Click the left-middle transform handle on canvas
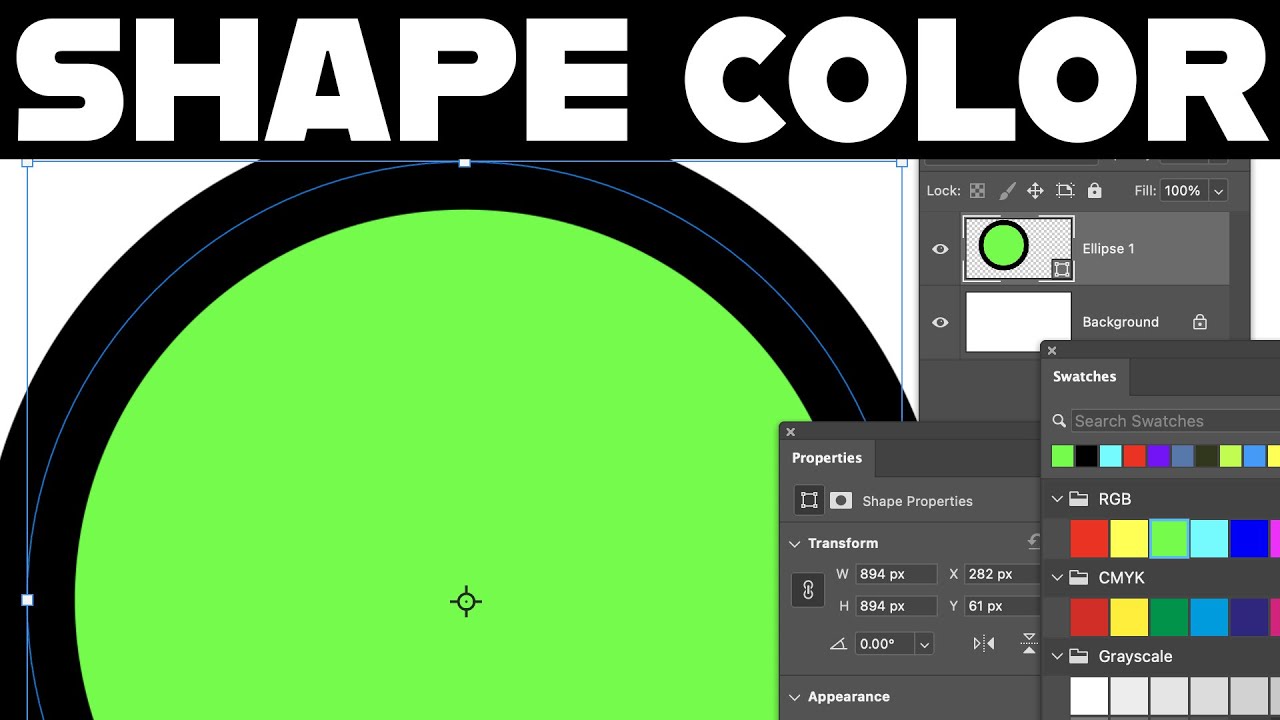Screen dimensions: 1280x720 point(27,600)
